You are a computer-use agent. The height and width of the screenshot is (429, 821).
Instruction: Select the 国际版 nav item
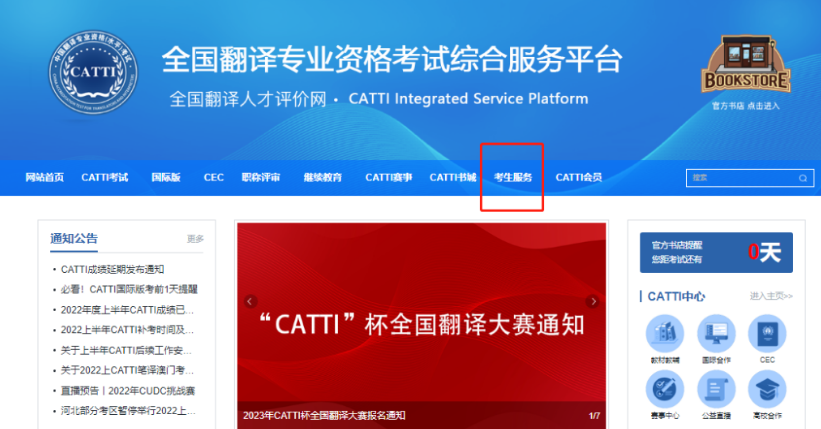(166, 178)
